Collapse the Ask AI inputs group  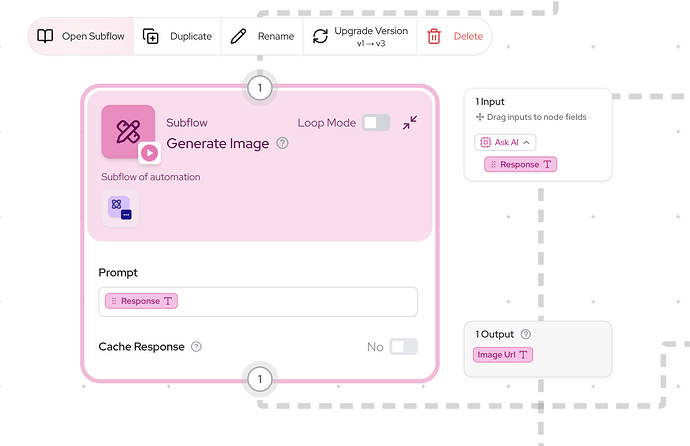pos(526,142)
